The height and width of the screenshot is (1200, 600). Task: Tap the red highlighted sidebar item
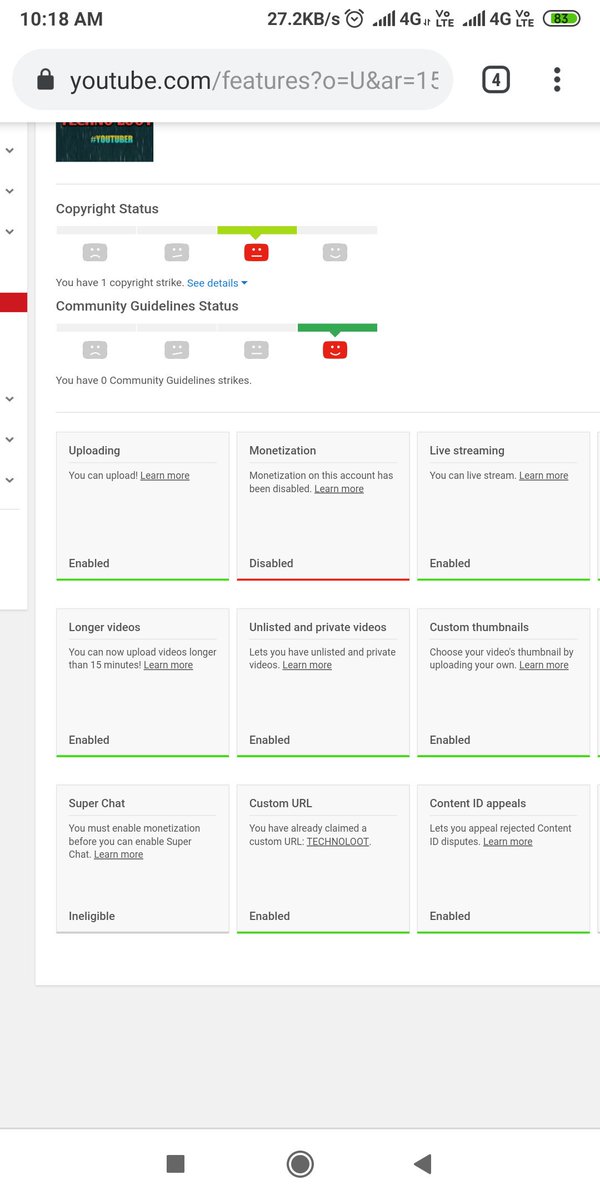[13, 302]
